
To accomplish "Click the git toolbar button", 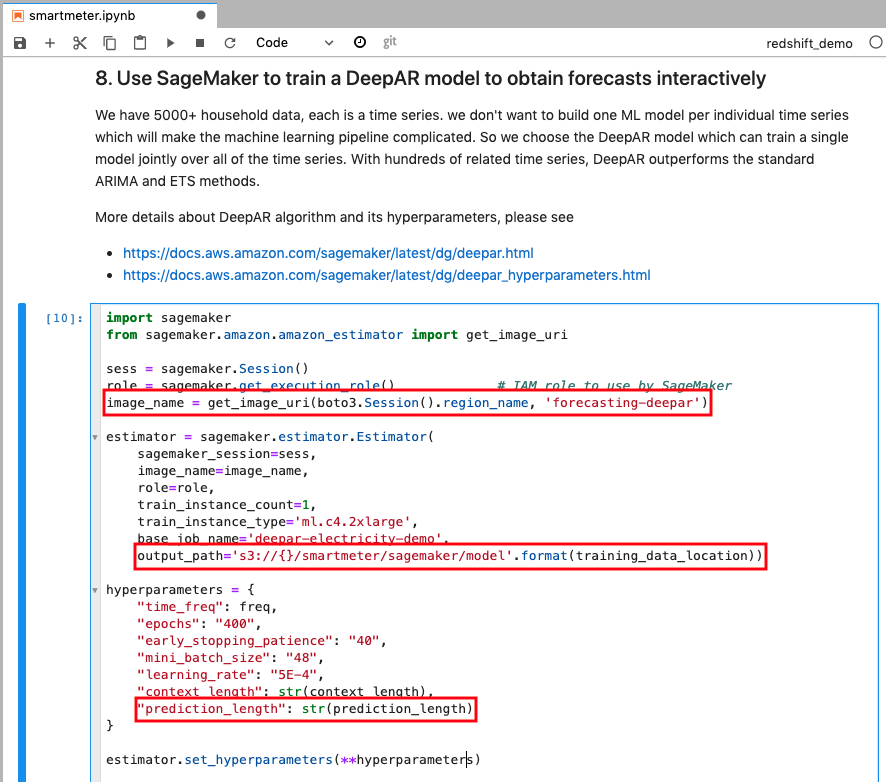I will [390, 43].
